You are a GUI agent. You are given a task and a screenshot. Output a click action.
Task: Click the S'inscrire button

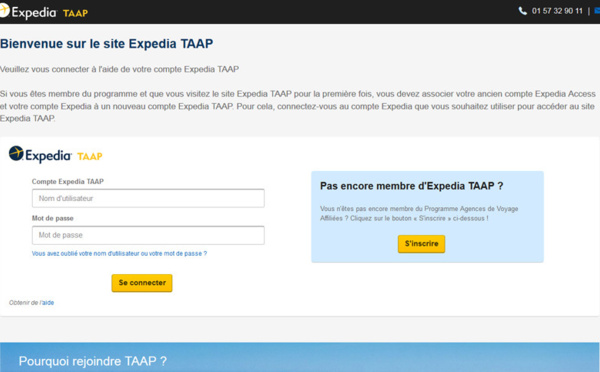pos(421,244)
